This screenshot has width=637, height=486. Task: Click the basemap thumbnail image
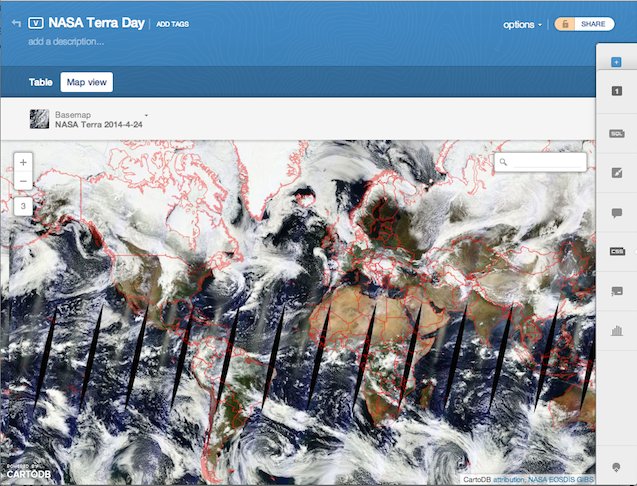coord(39,119)
